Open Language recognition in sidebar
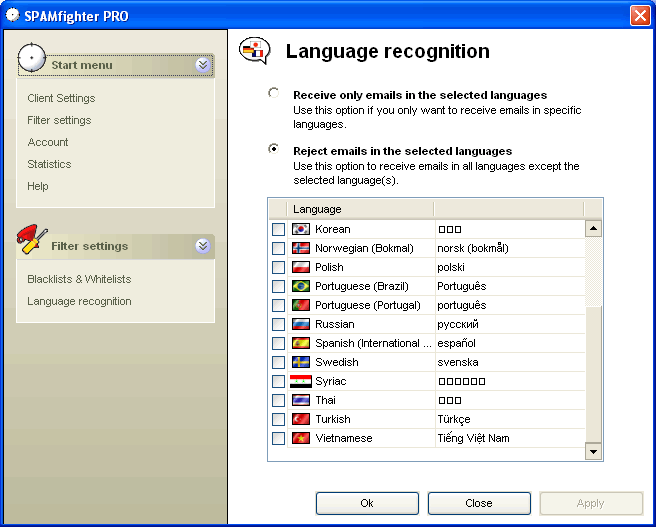 pos(79,301)
